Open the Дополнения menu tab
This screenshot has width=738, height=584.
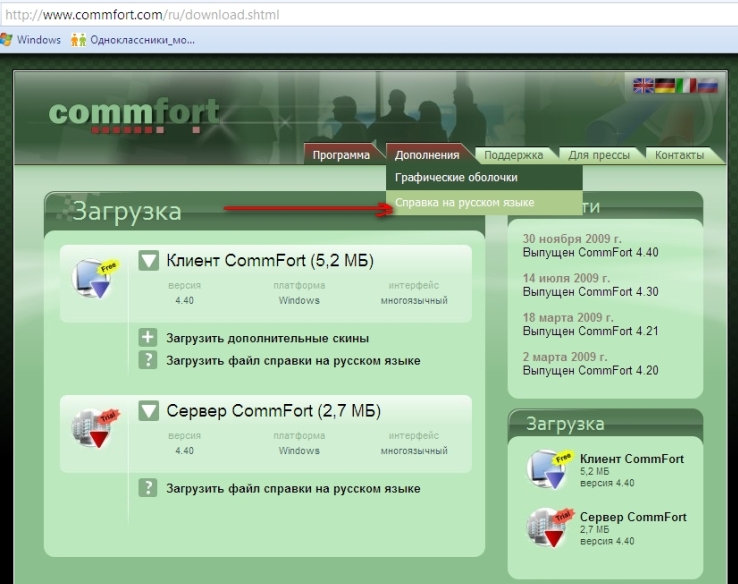pyautogui.click(x=427, y=155)
